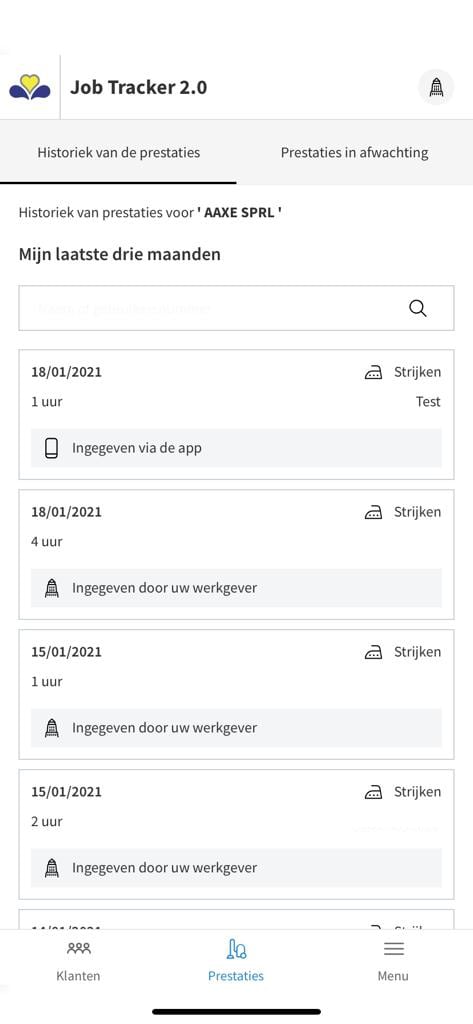473x1024 pixels.
Task: Click the magnifying glass search icon
Action: (x=417, y=308)
